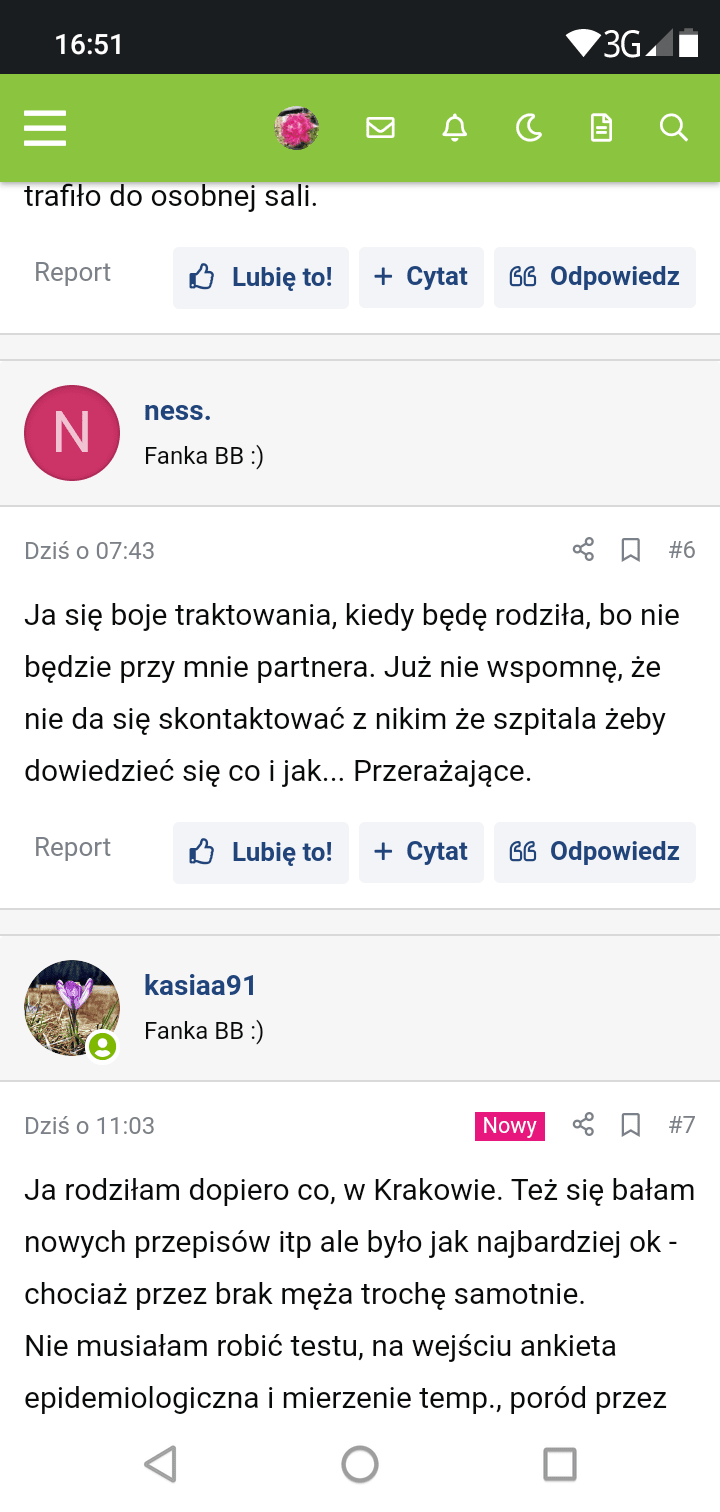Share post #7 via share icon
The width and height of the screenshot is (720, 1512).
click(x=583, y=1125)
